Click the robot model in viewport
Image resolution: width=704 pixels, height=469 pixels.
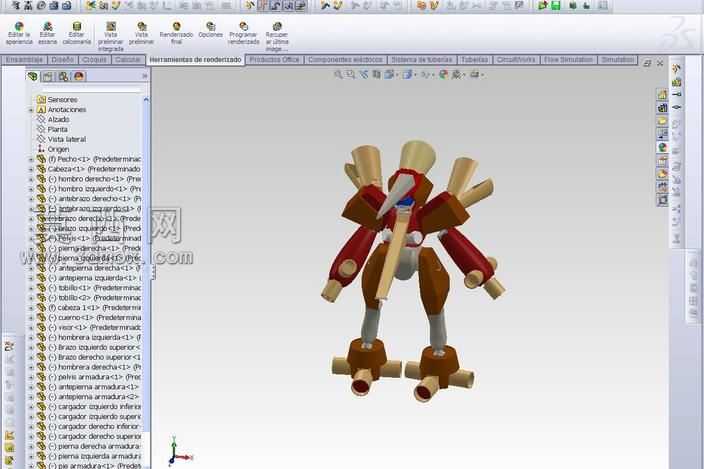click(x=411, y=269)
